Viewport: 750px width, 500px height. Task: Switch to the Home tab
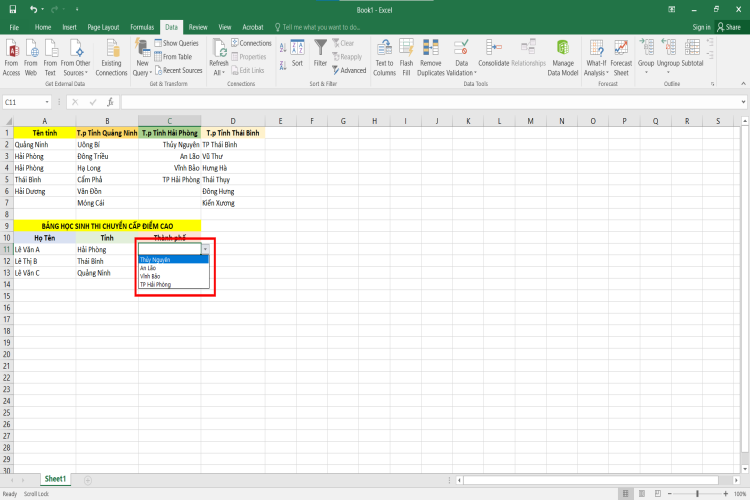(x=43, y=27)
